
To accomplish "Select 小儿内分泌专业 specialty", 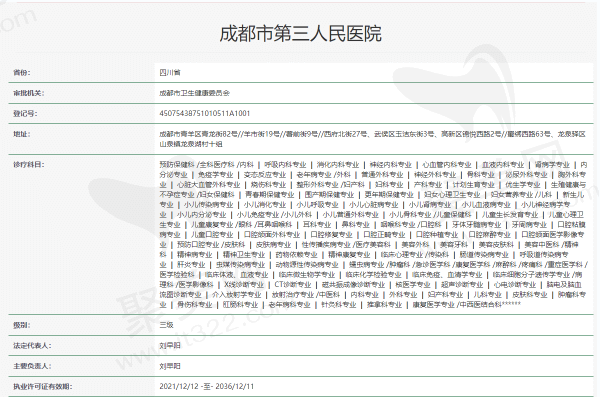I will coord(202,215).
